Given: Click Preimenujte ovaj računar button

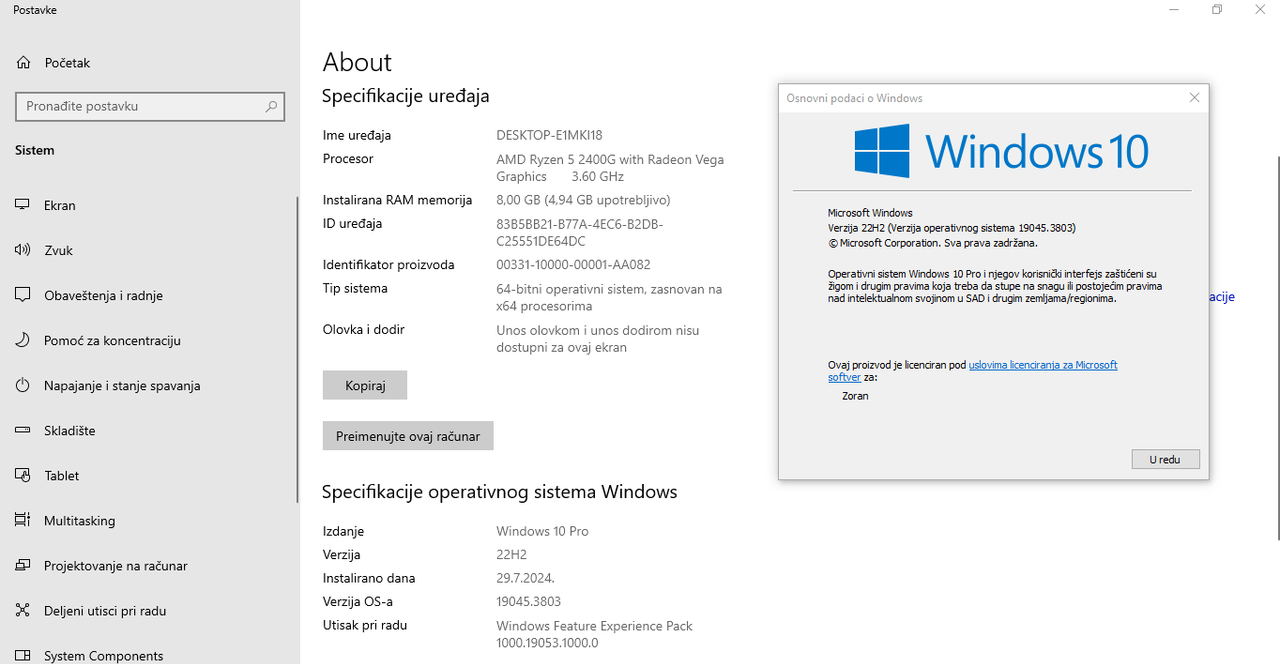Looking at the screenshot, I should pos(408,436).
